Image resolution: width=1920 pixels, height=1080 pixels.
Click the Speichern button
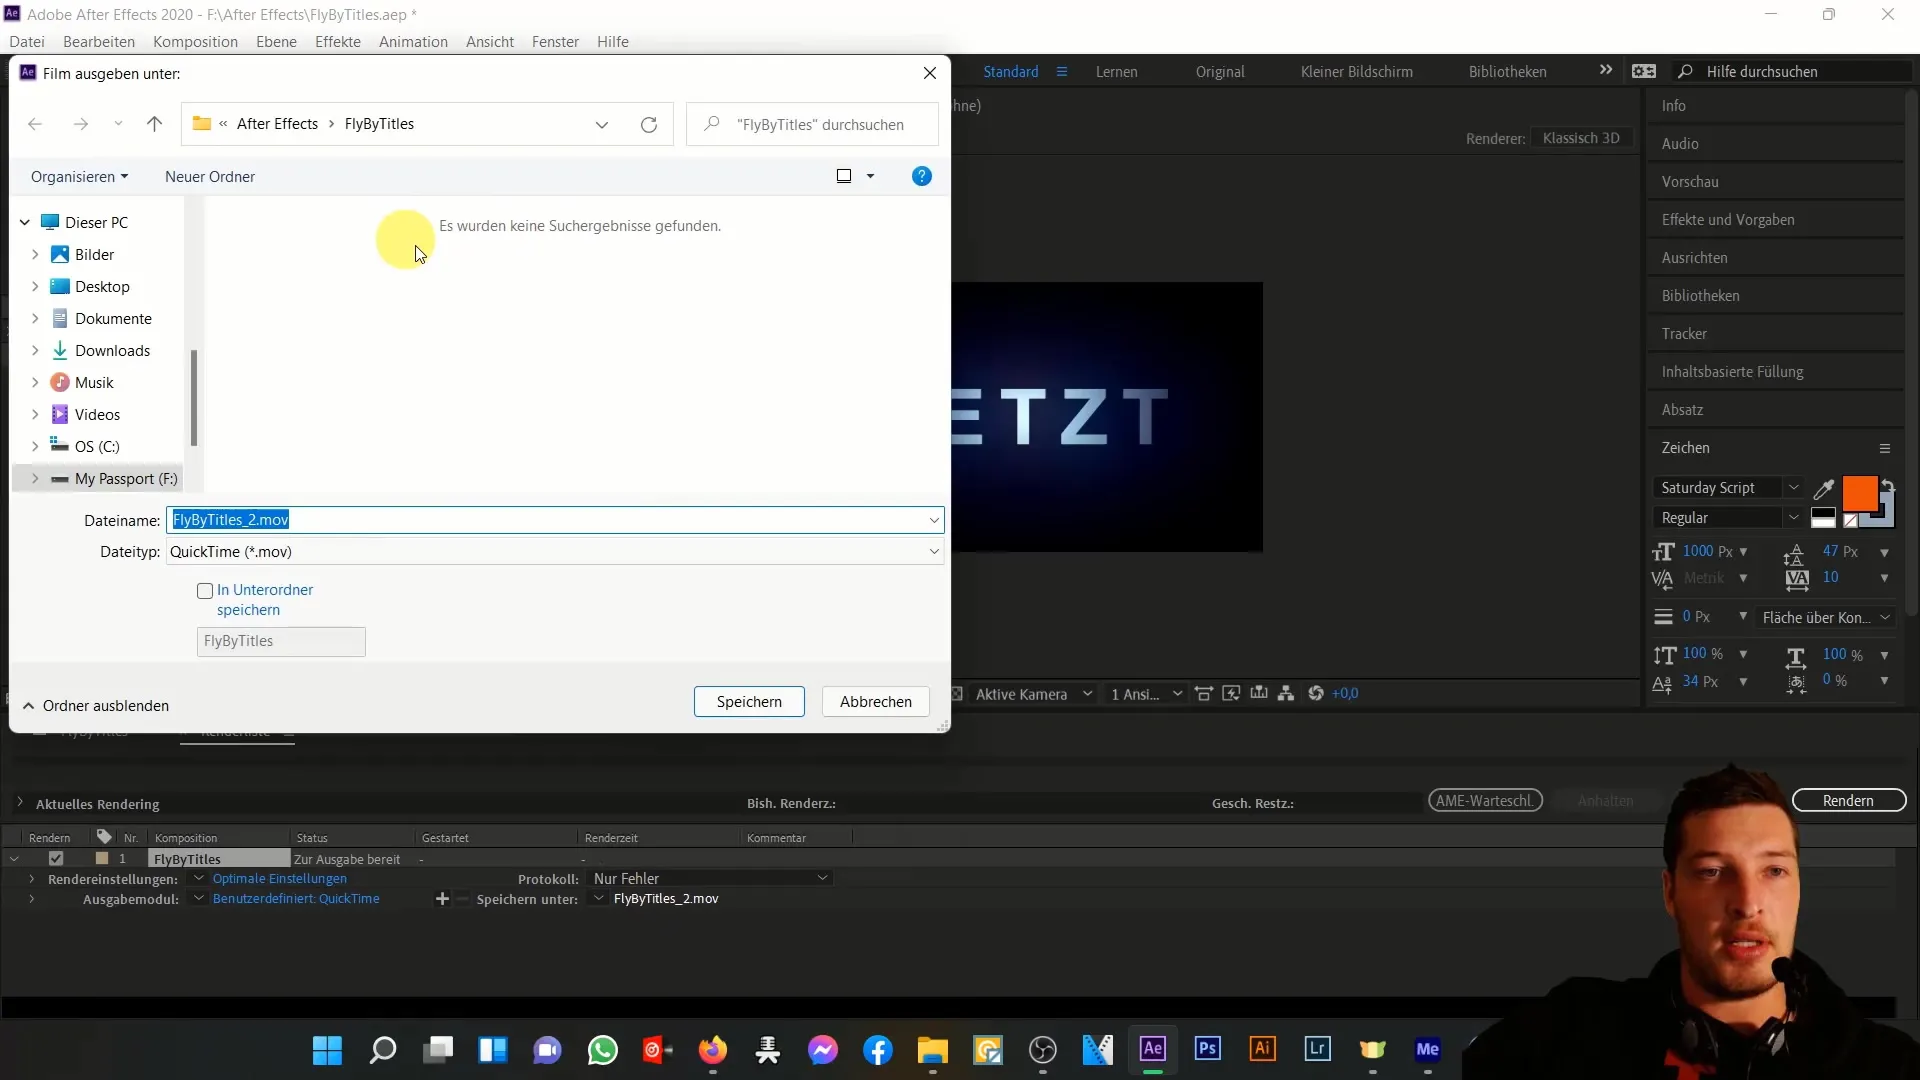point(749,702)
